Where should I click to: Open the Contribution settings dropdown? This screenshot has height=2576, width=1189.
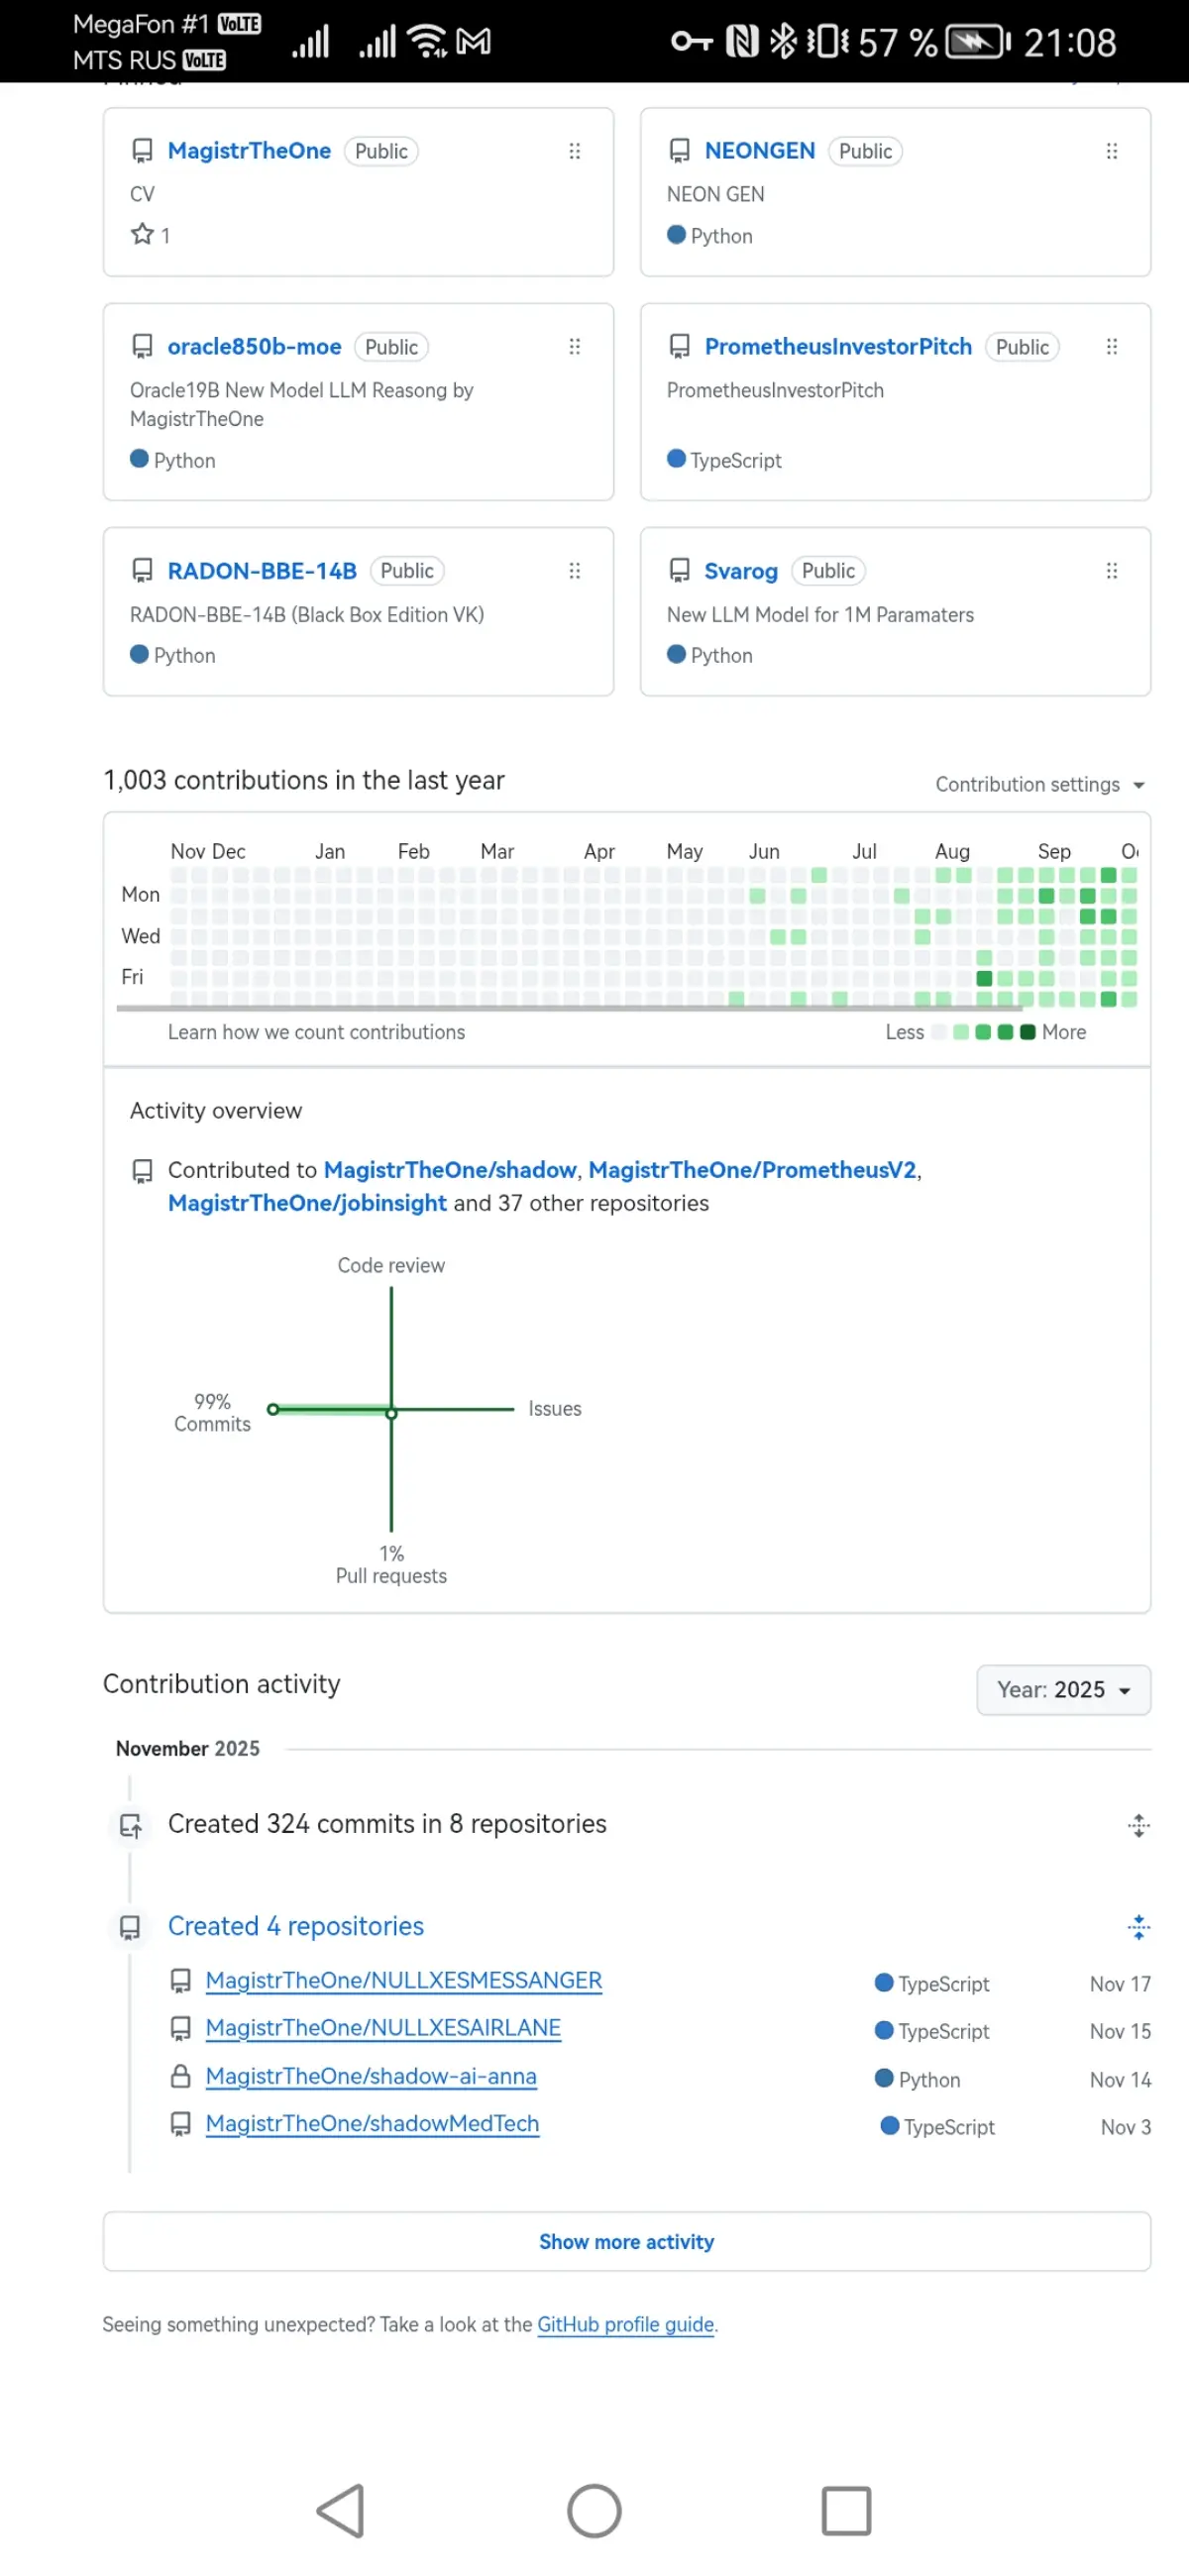pos(1040,785)
